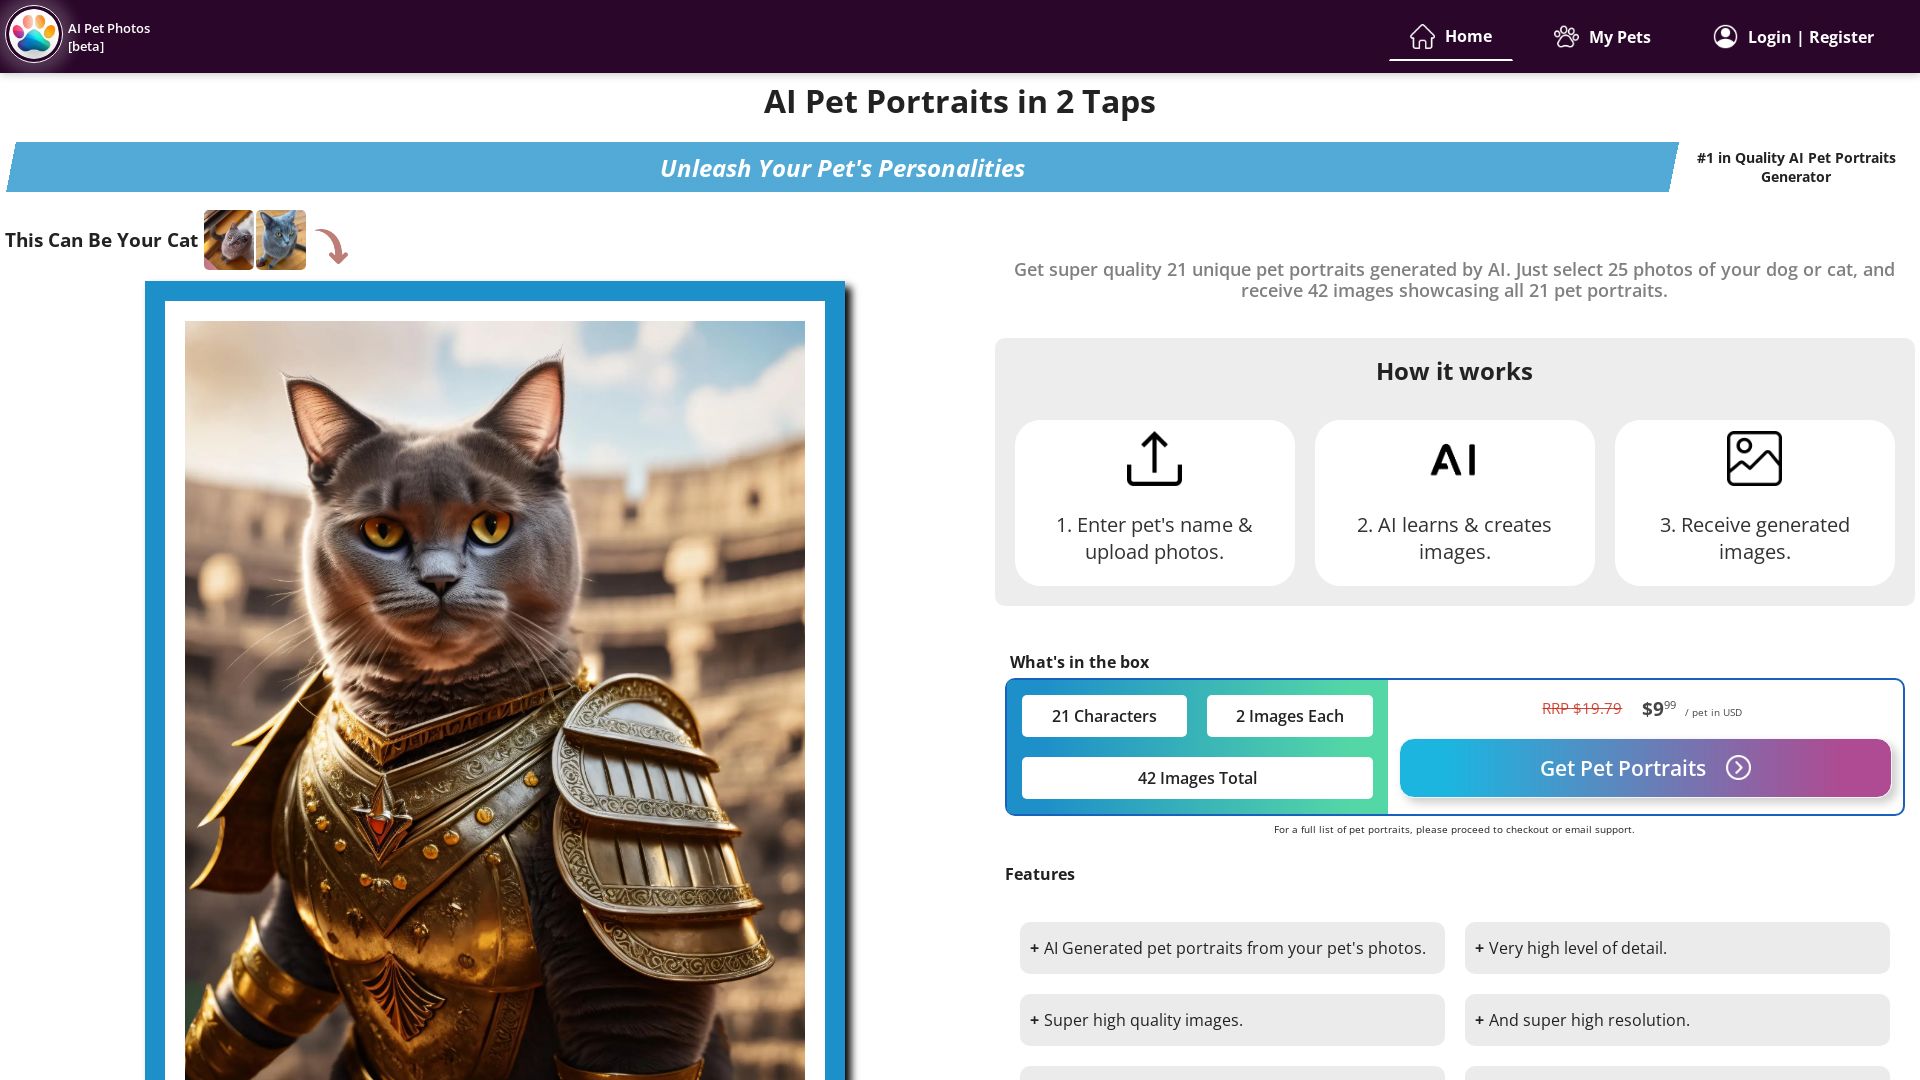Switch to the Home tab

click(x=1467, y=36)
